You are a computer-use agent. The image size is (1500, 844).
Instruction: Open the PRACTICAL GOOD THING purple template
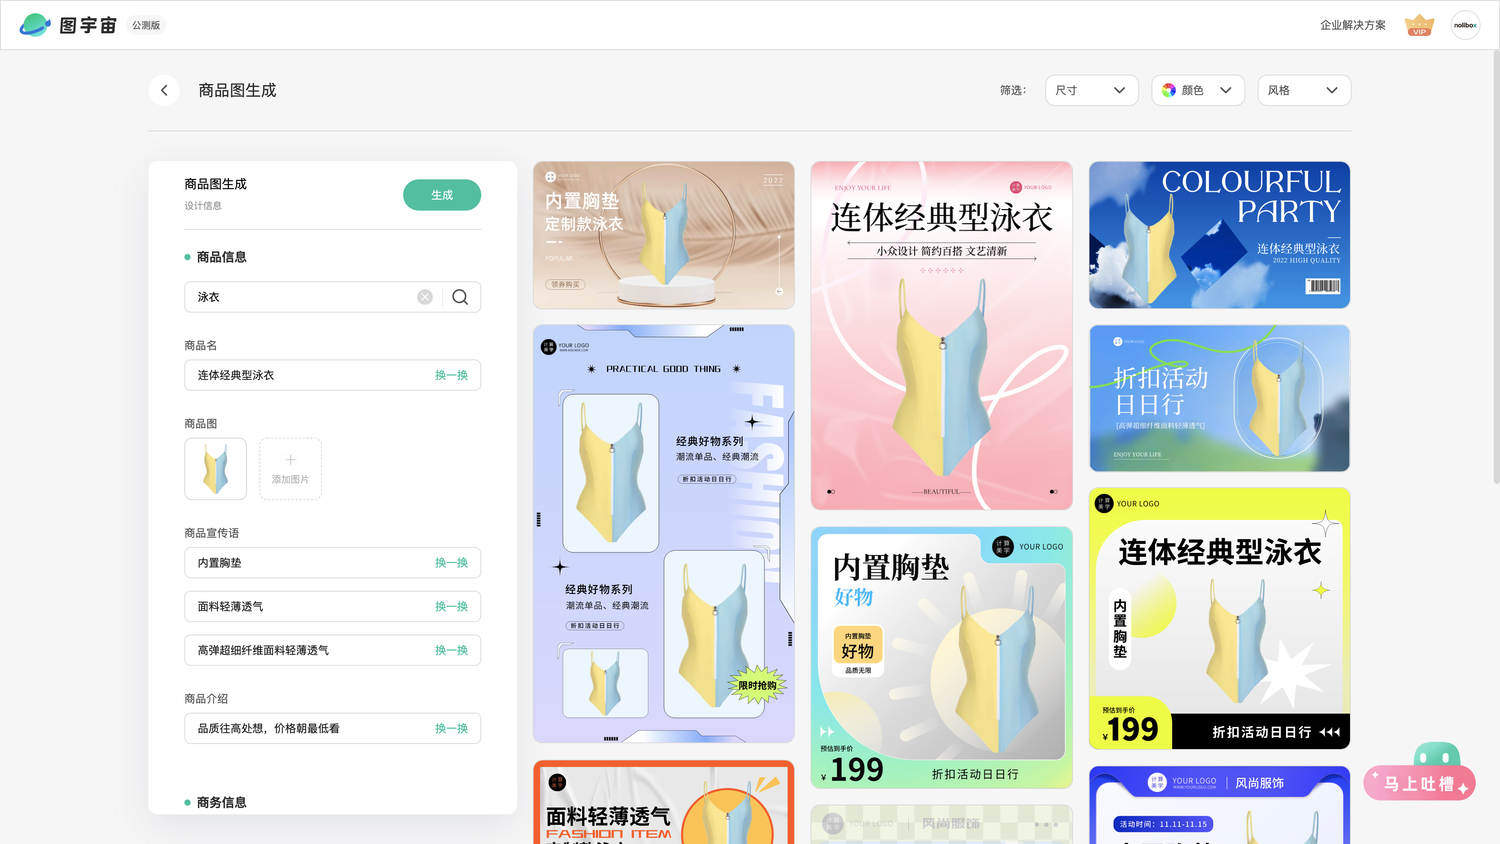point(664,533)
